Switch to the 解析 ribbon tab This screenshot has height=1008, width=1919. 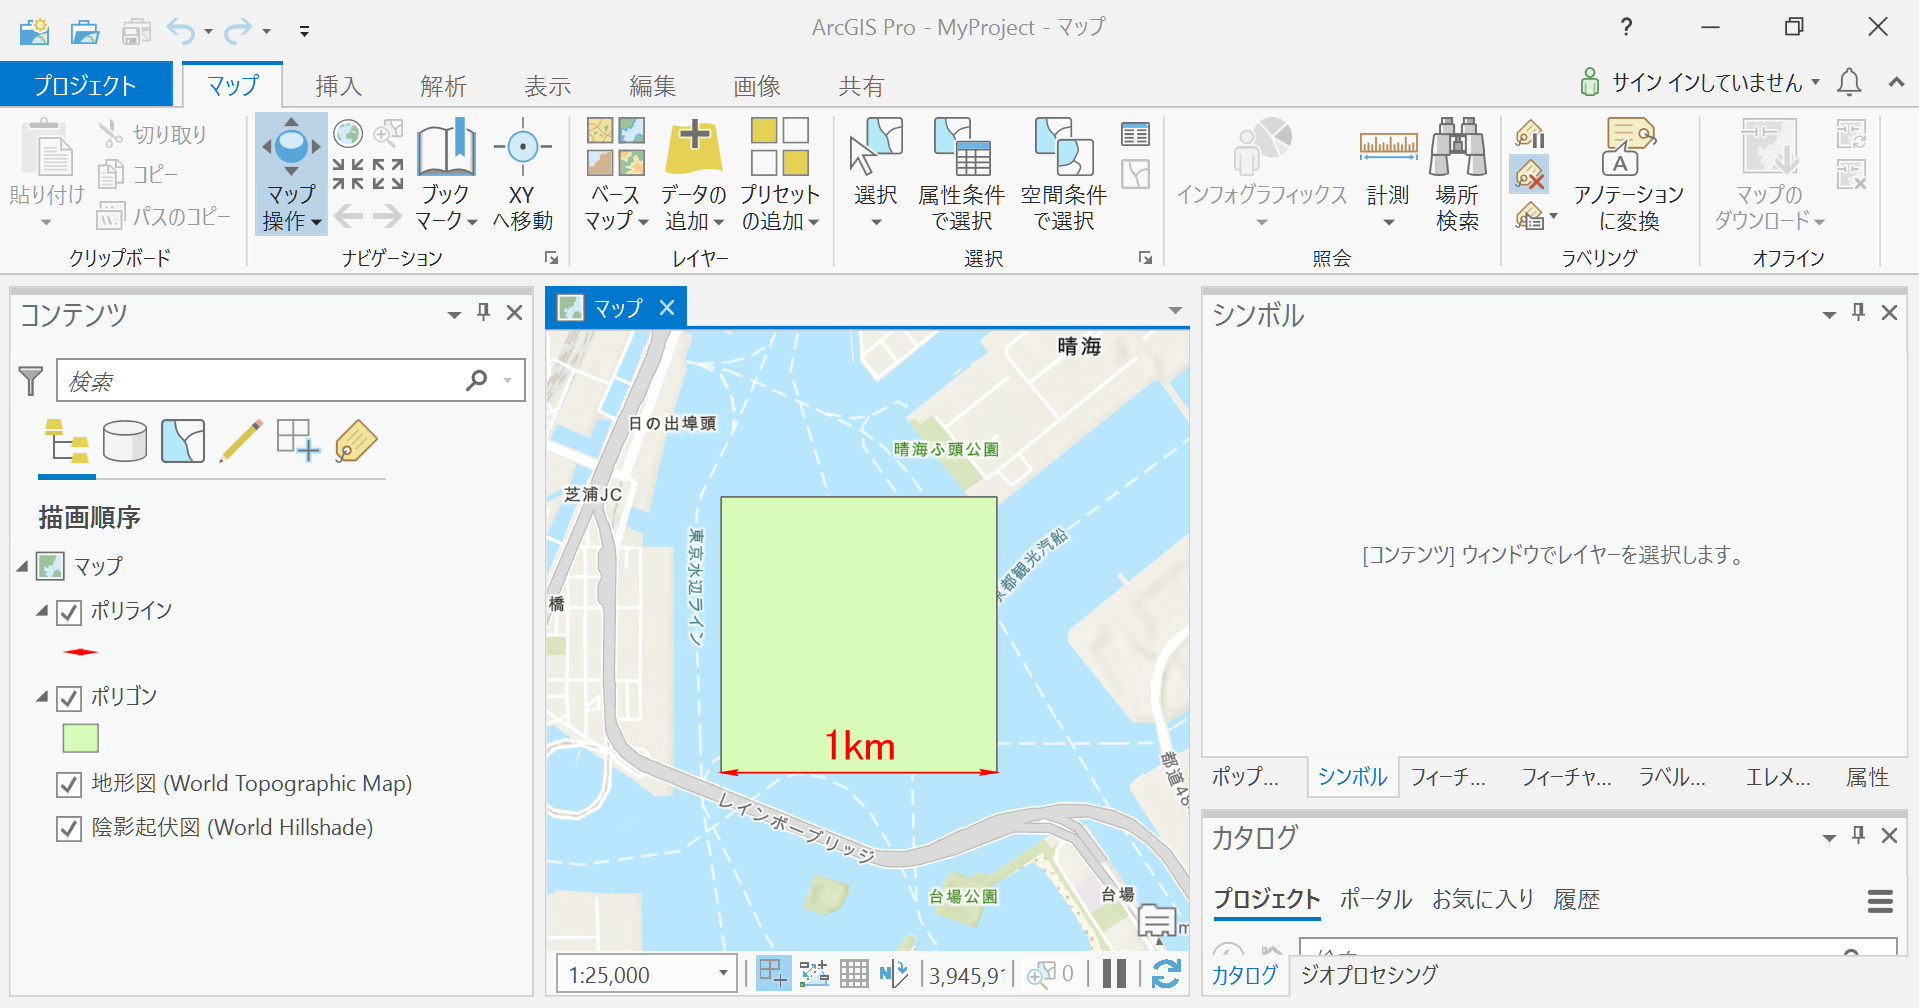[x=443, y=86]
